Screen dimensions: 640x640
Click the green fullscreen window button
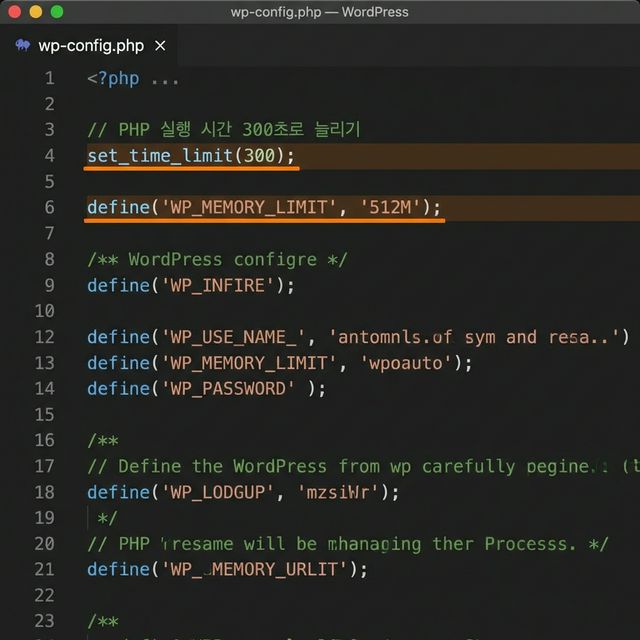tap(57, 12)
